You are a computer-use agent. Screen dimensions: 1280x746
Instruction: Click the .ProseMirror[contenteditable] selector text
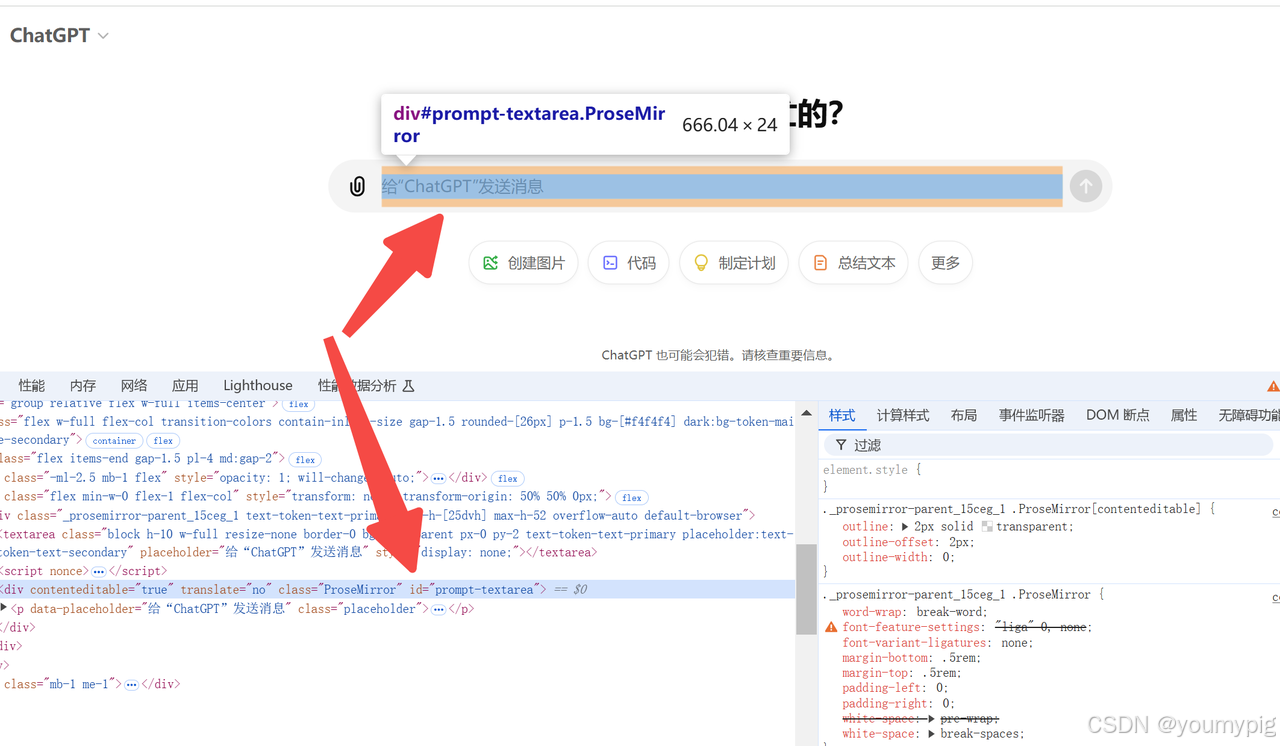[1107, 509]
